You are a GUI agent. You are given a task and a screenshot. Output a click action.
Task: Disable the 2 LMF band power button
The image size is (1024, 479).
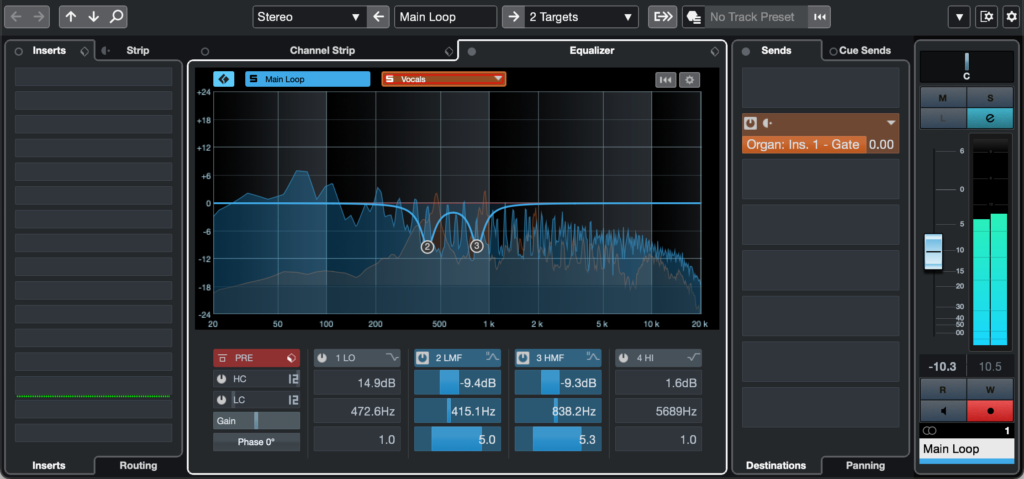[x=423, y=358]
